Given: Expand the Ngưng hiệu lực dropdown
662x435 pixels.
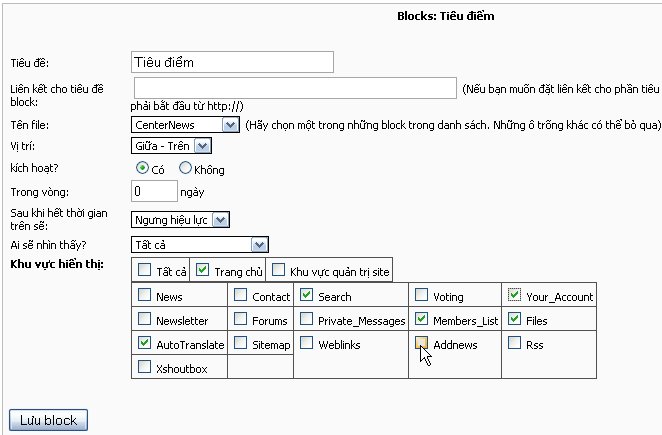Looking at the screenshot, I should pos(180,220).
